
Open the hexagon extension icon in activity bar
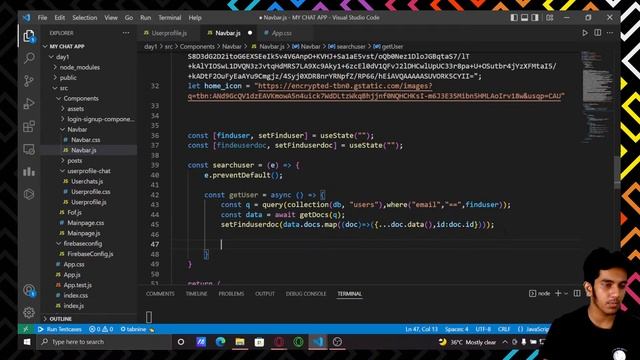pyautogui.click(x=29, y=194)
